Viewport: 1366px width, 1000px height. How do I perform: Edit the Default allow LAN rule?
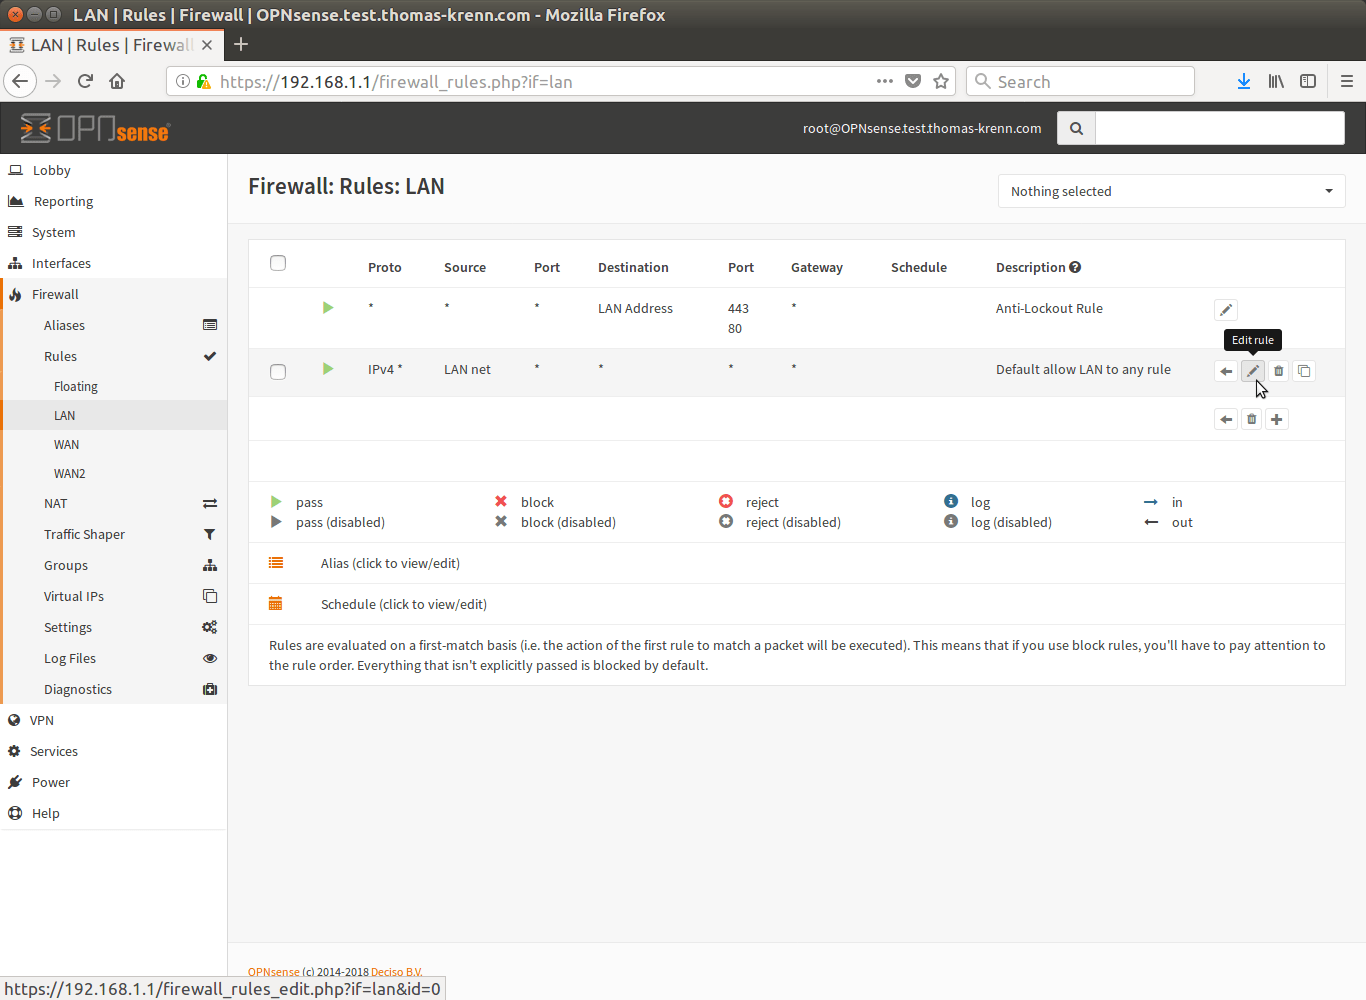click(x=1252, y=371)
